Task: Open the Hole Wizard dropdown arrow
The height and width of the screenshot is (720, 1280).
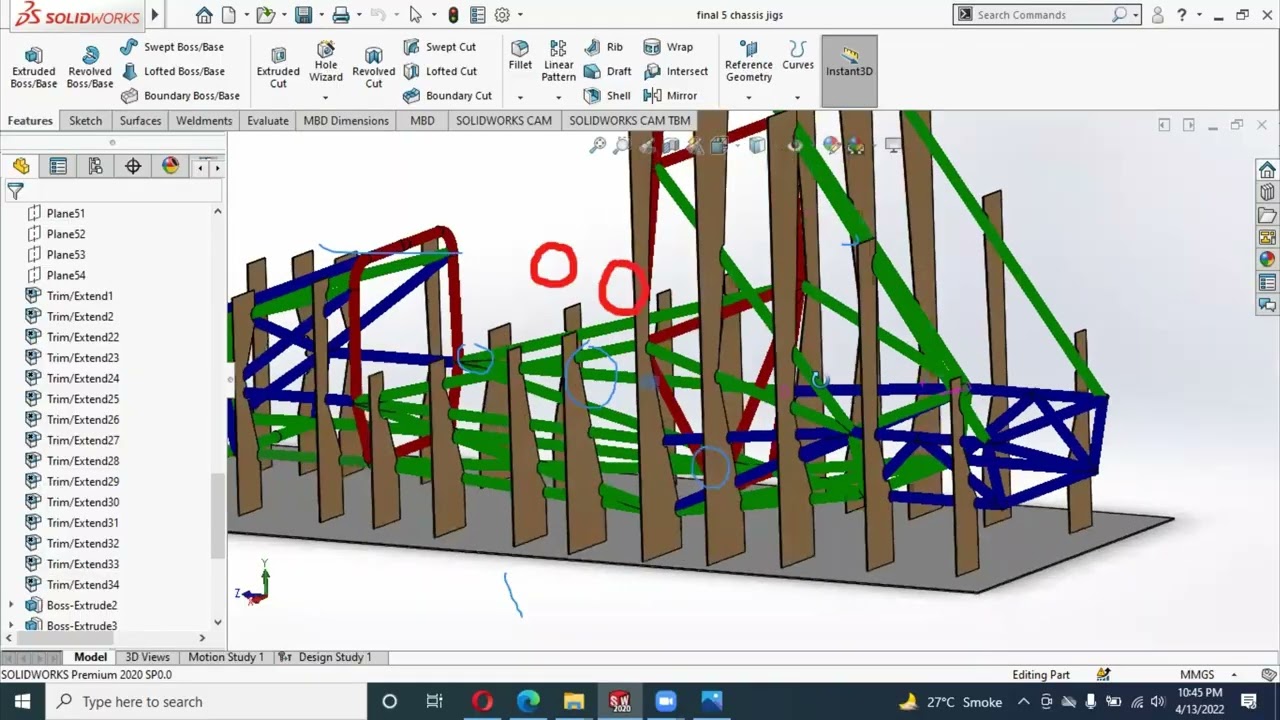Action: pos(326,97)
